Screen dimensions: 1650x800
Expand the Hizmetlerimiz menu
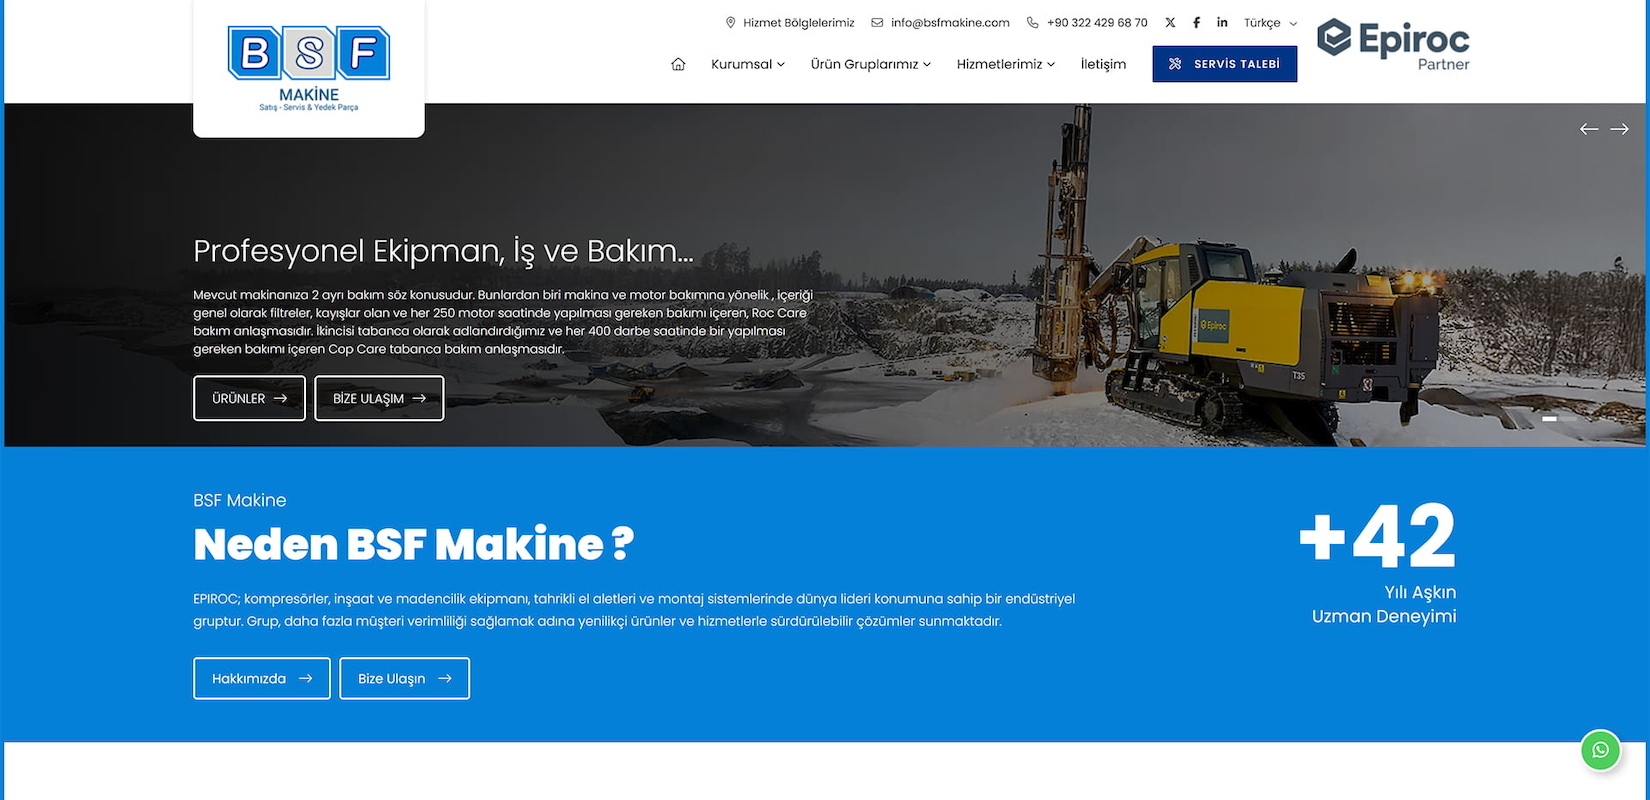[1006, 64]
